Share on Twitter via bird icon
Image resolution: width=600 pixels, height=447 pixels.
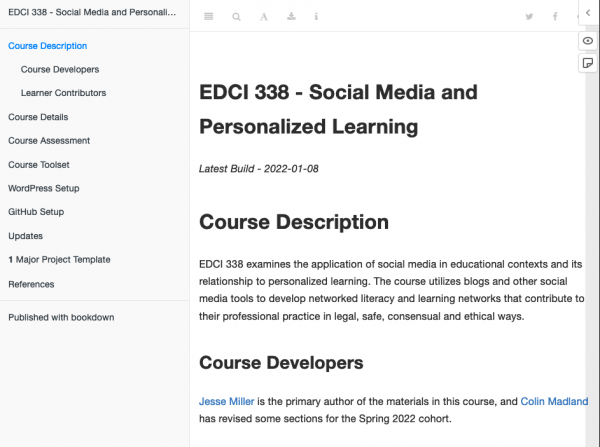tap(529, 16)
